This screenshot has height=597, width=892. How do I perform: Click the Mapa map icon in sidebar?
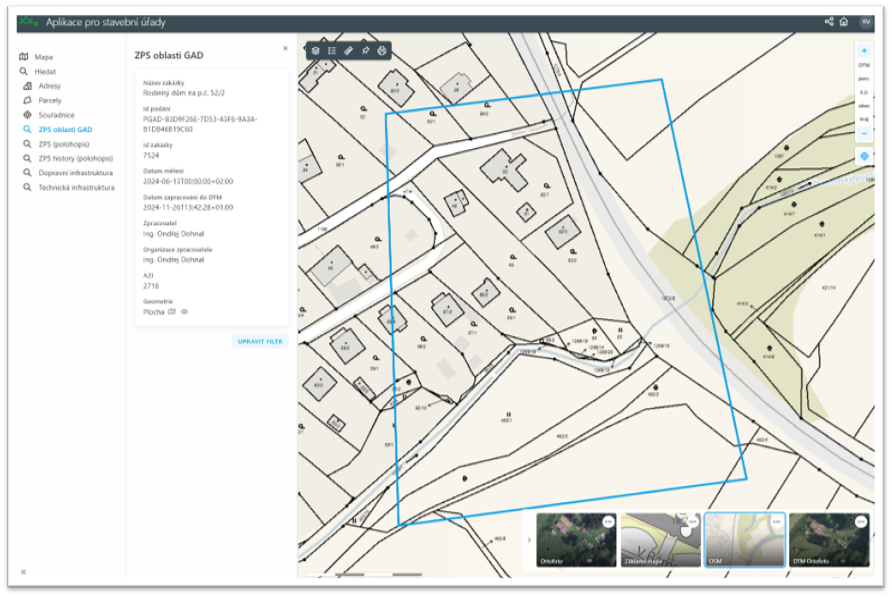tap(23, 56)
